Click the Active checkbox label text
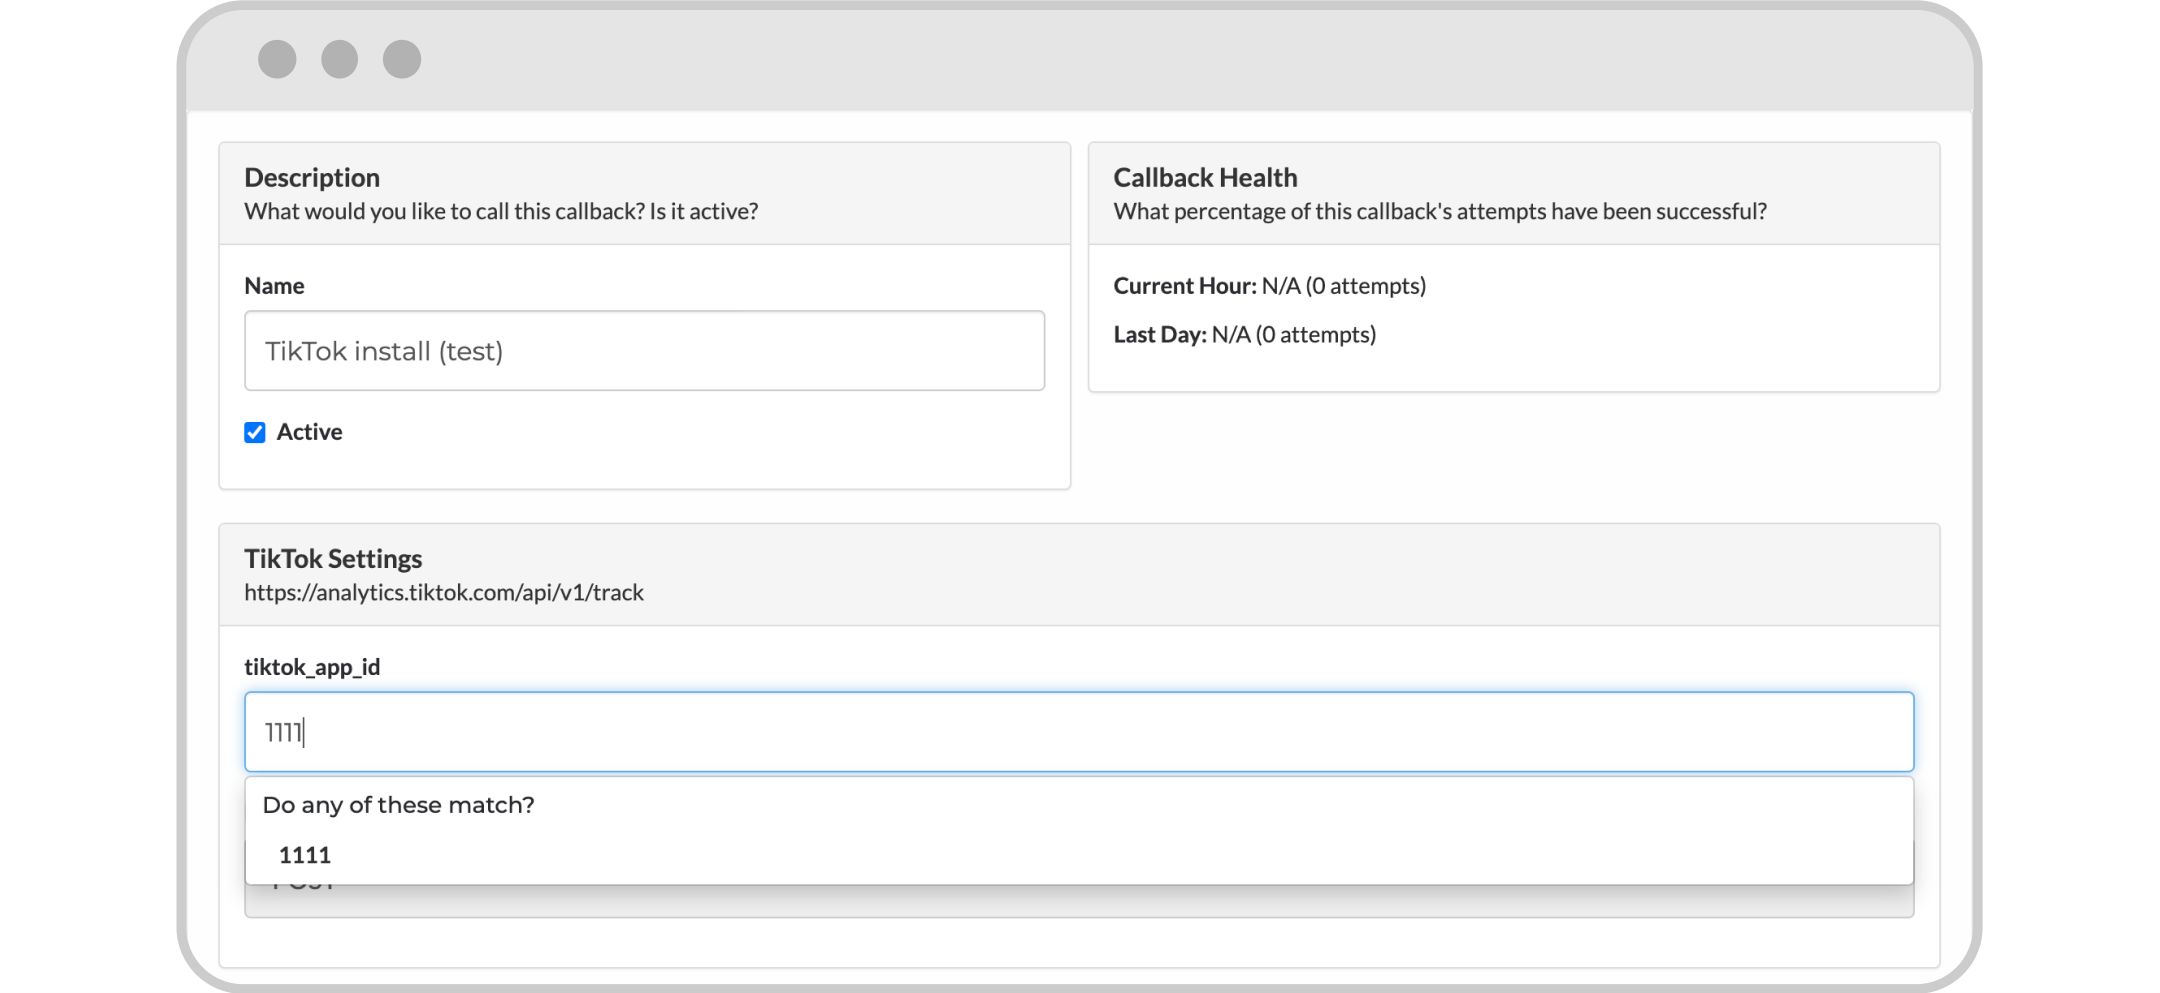Screen dimensions: 2160x993 coord(309,432)
